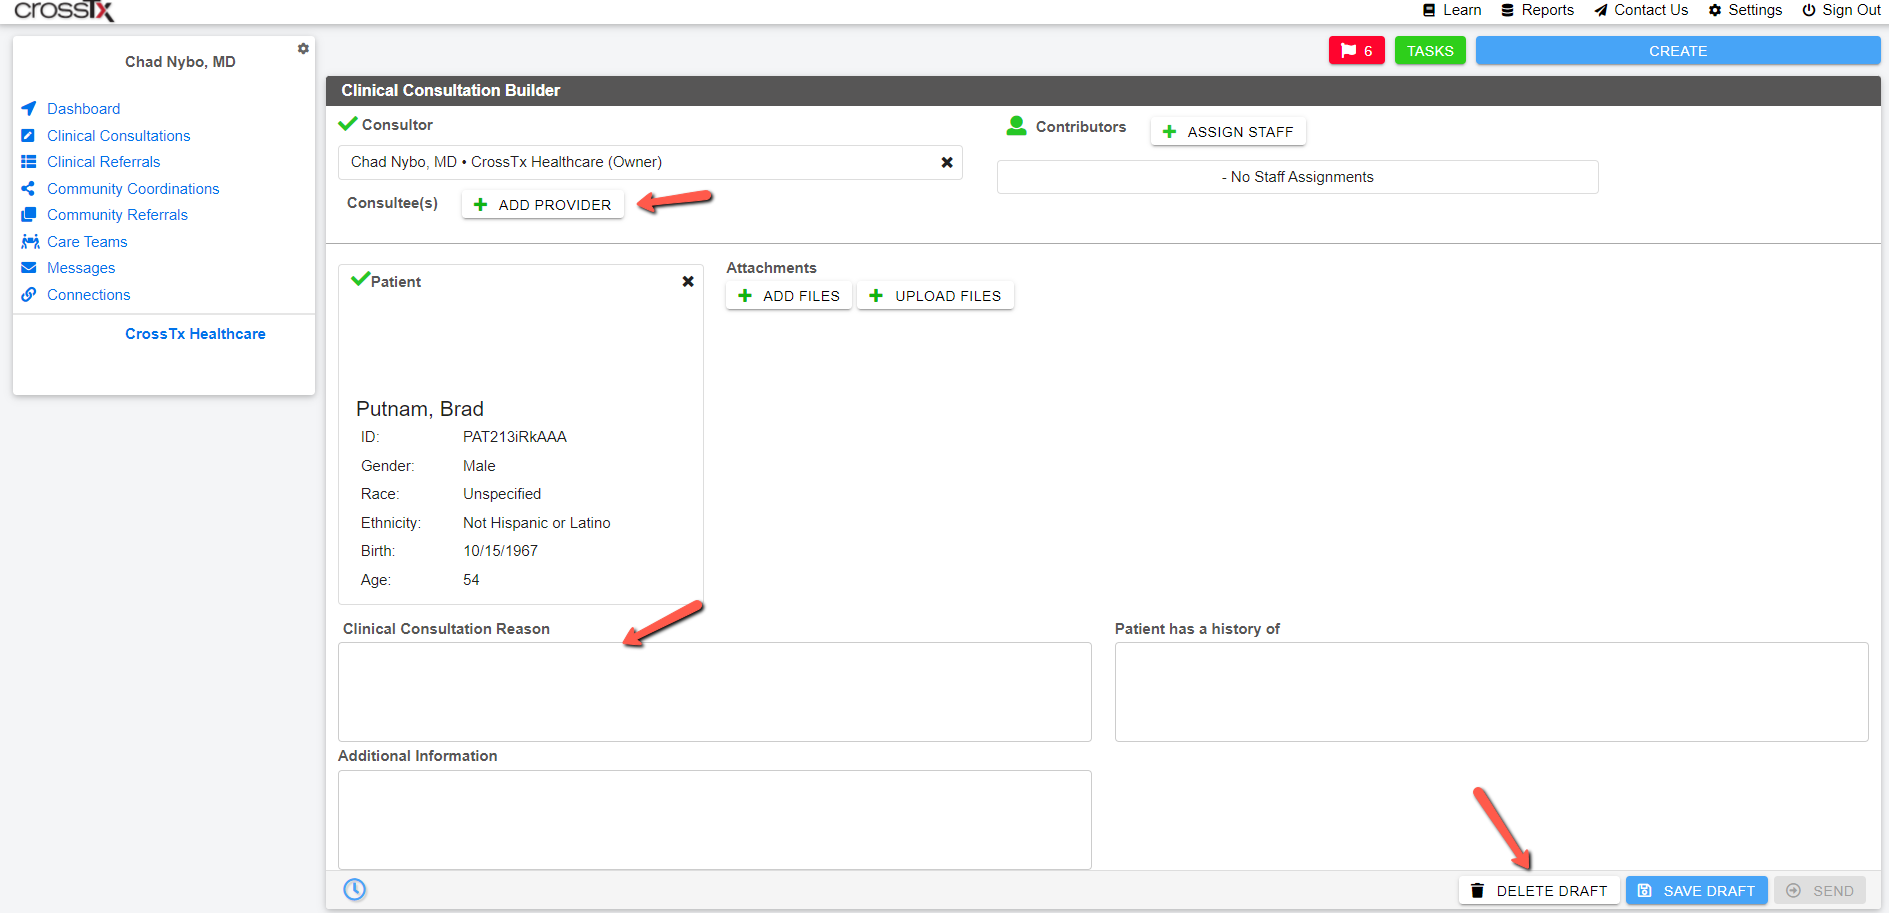This screenshot has width=1889, height=913.
Task: Click the Delete Draft button
Action: pos(1539,890)
